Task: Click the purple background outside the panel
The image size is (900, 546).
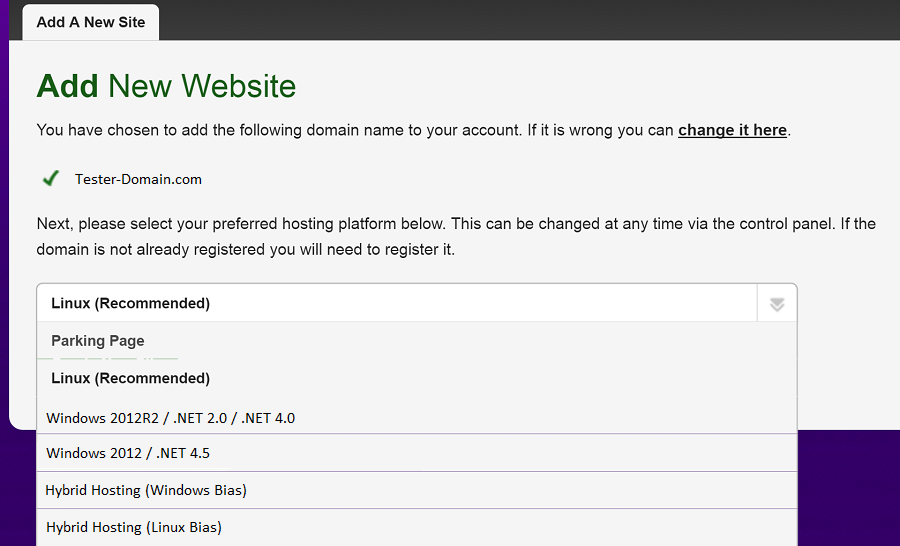Action: pos(848,488)
